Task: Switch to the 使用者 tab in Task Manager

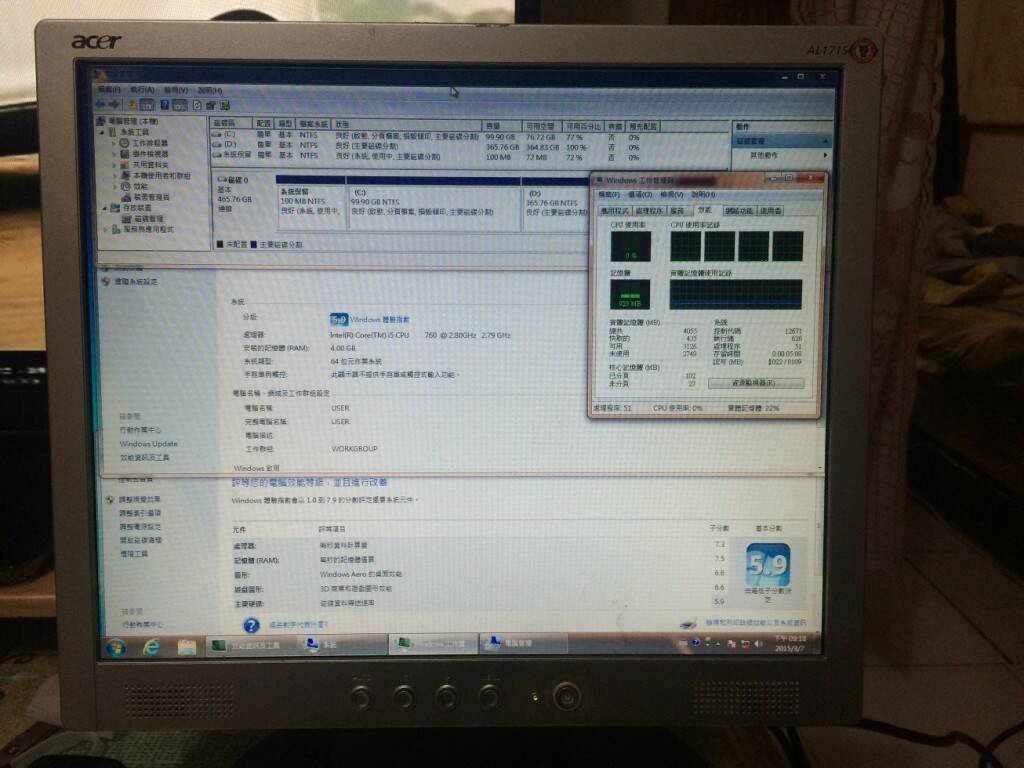Action: [771, 211]
